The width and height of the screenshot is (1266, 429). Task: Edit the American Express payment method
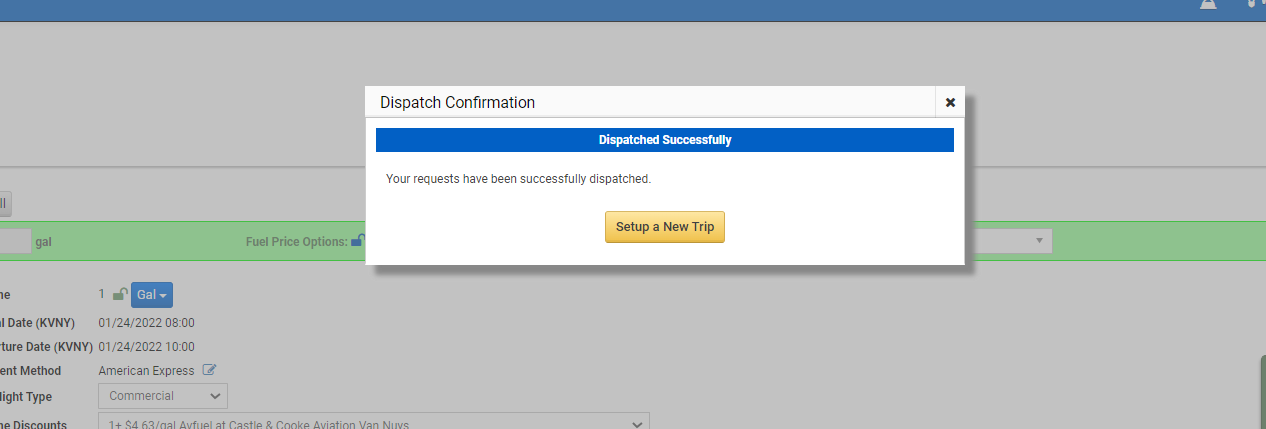[x=209, y=370]
